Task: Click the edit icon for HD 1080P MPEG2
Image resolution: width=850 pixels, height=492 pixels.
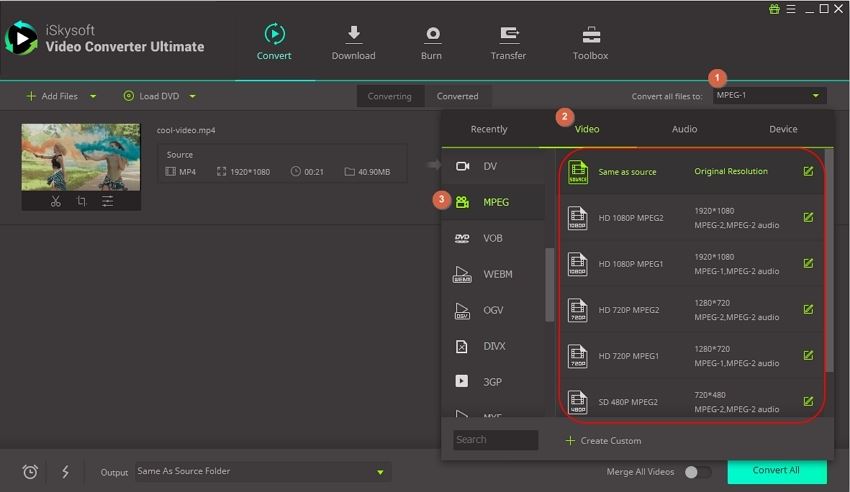Action: 808,217
